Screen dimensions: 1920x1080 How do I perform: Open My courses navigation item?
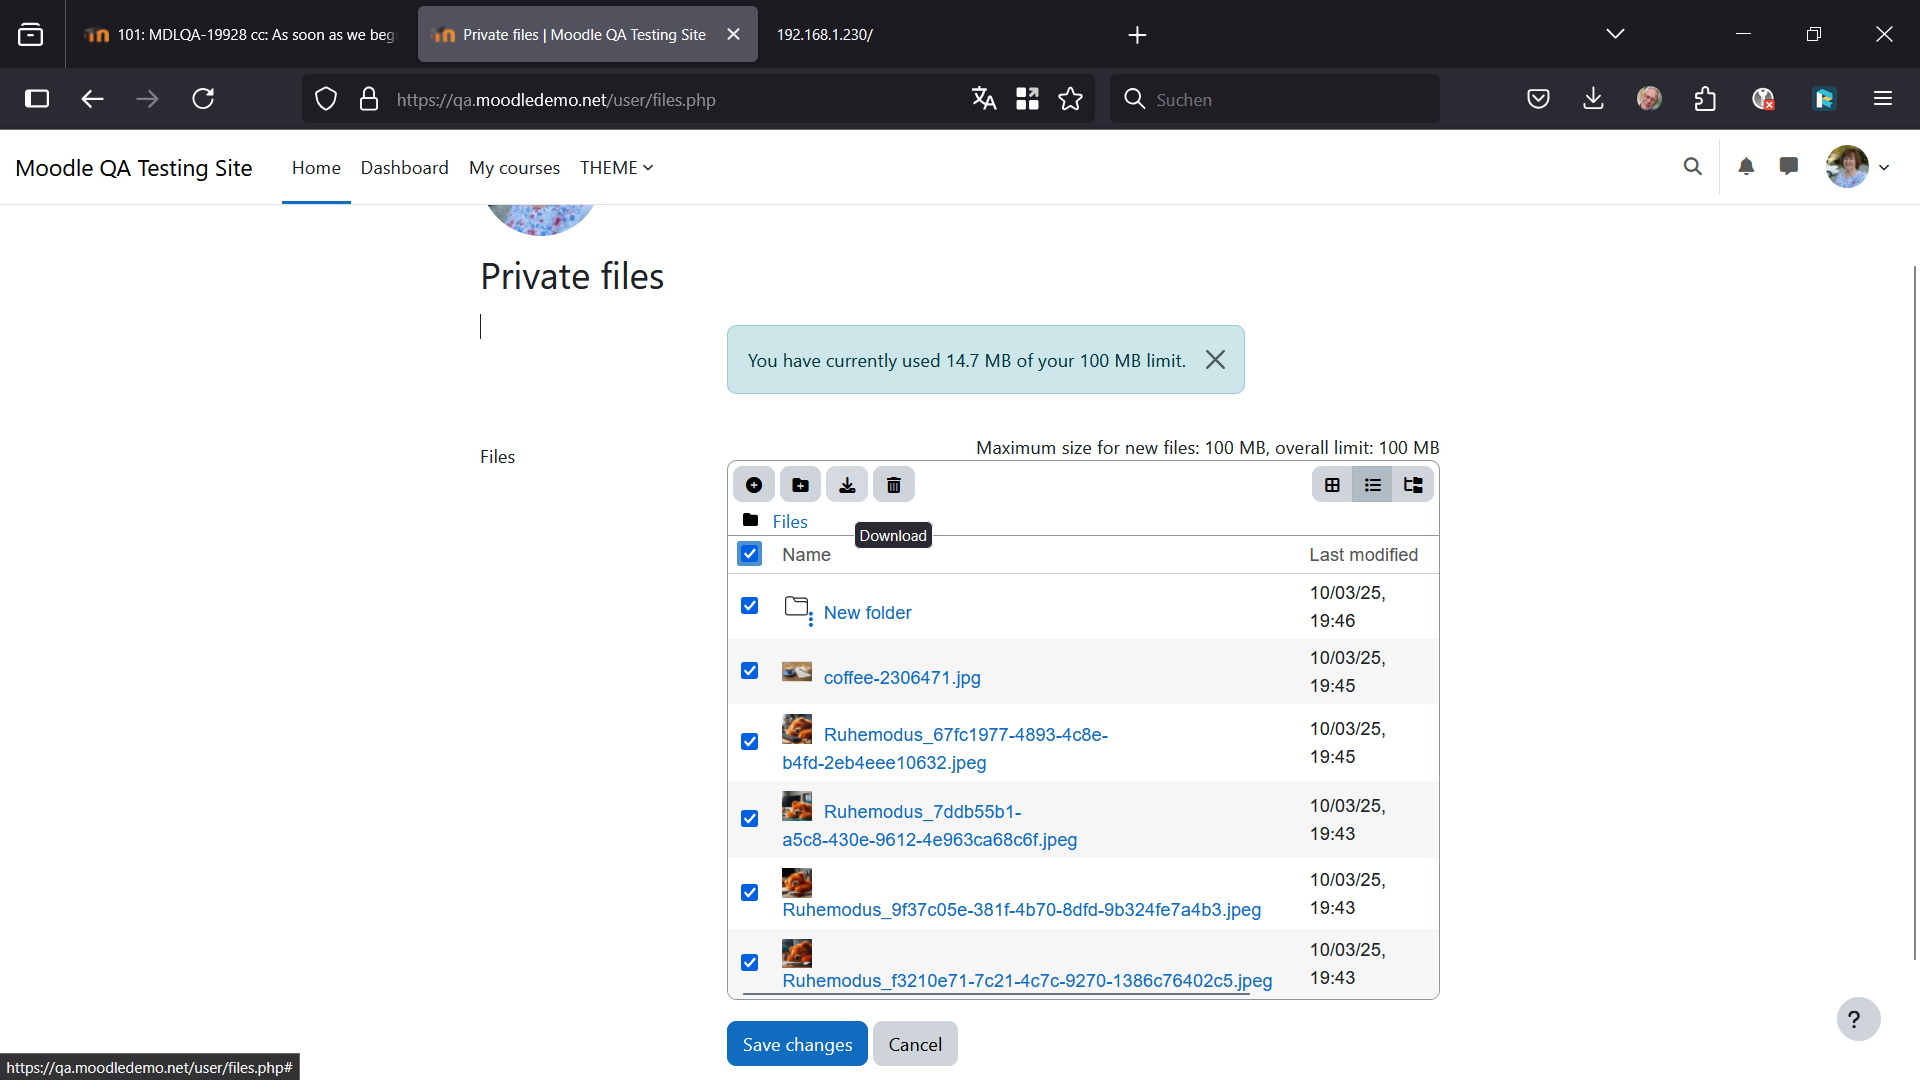click(514, 168)
